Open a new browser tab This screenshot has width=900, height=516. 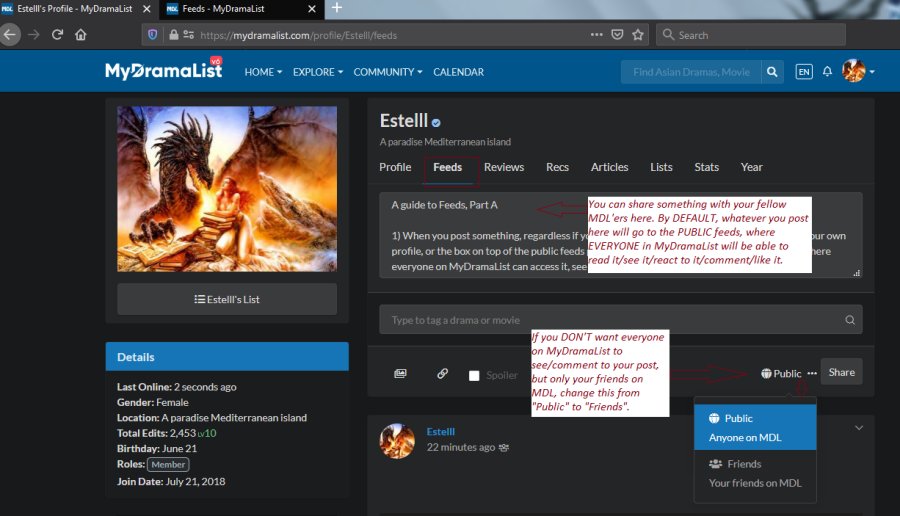[337, 8]
